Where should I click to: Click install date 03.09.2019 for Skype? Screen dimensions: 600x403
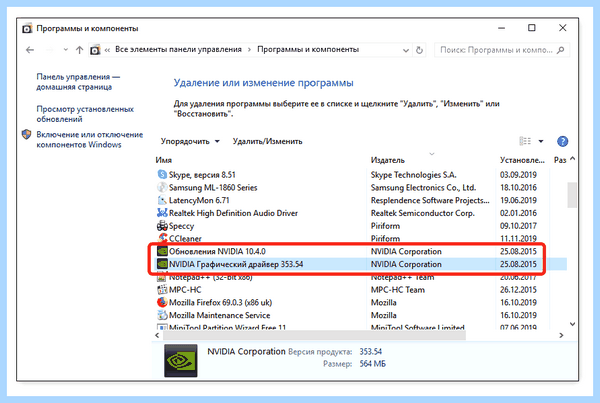pyautogui.click(x=518, y=175)
